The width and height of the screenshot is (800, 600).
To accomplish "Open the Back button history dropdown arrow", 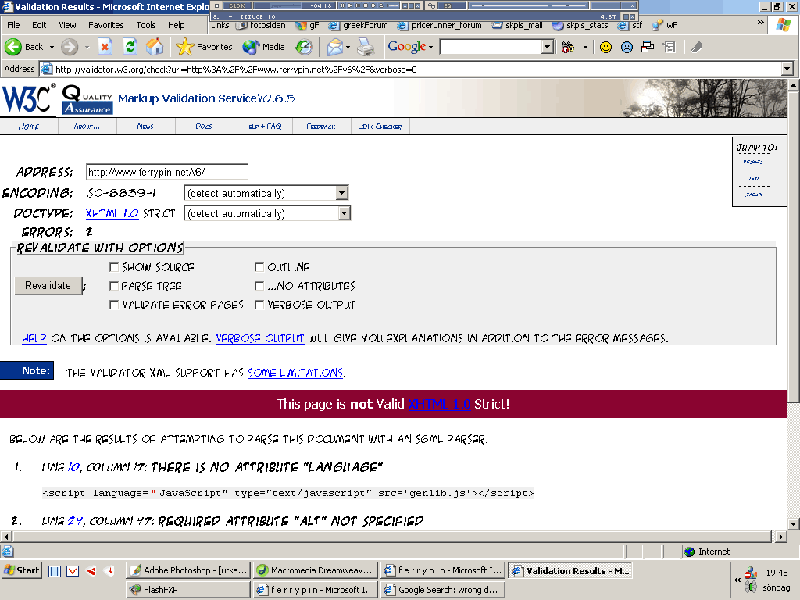I will click(x=52, y=47).
